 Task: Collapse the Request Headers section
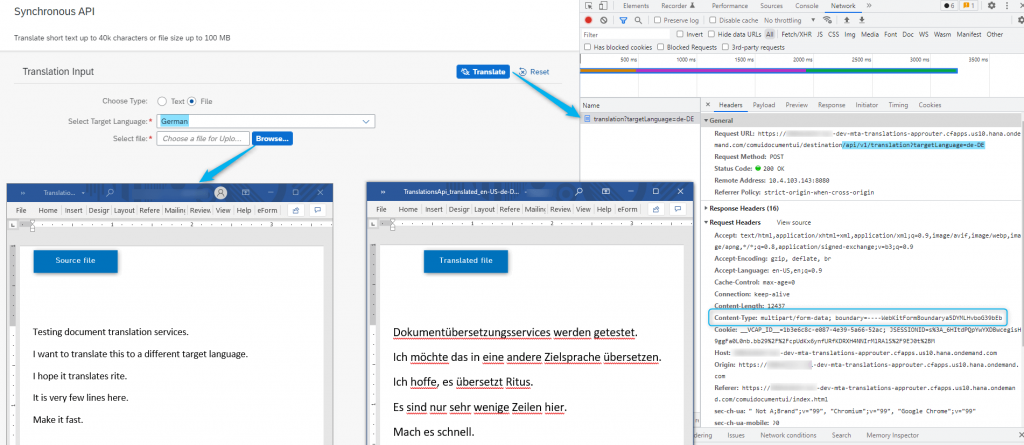[x=706, y=223]
